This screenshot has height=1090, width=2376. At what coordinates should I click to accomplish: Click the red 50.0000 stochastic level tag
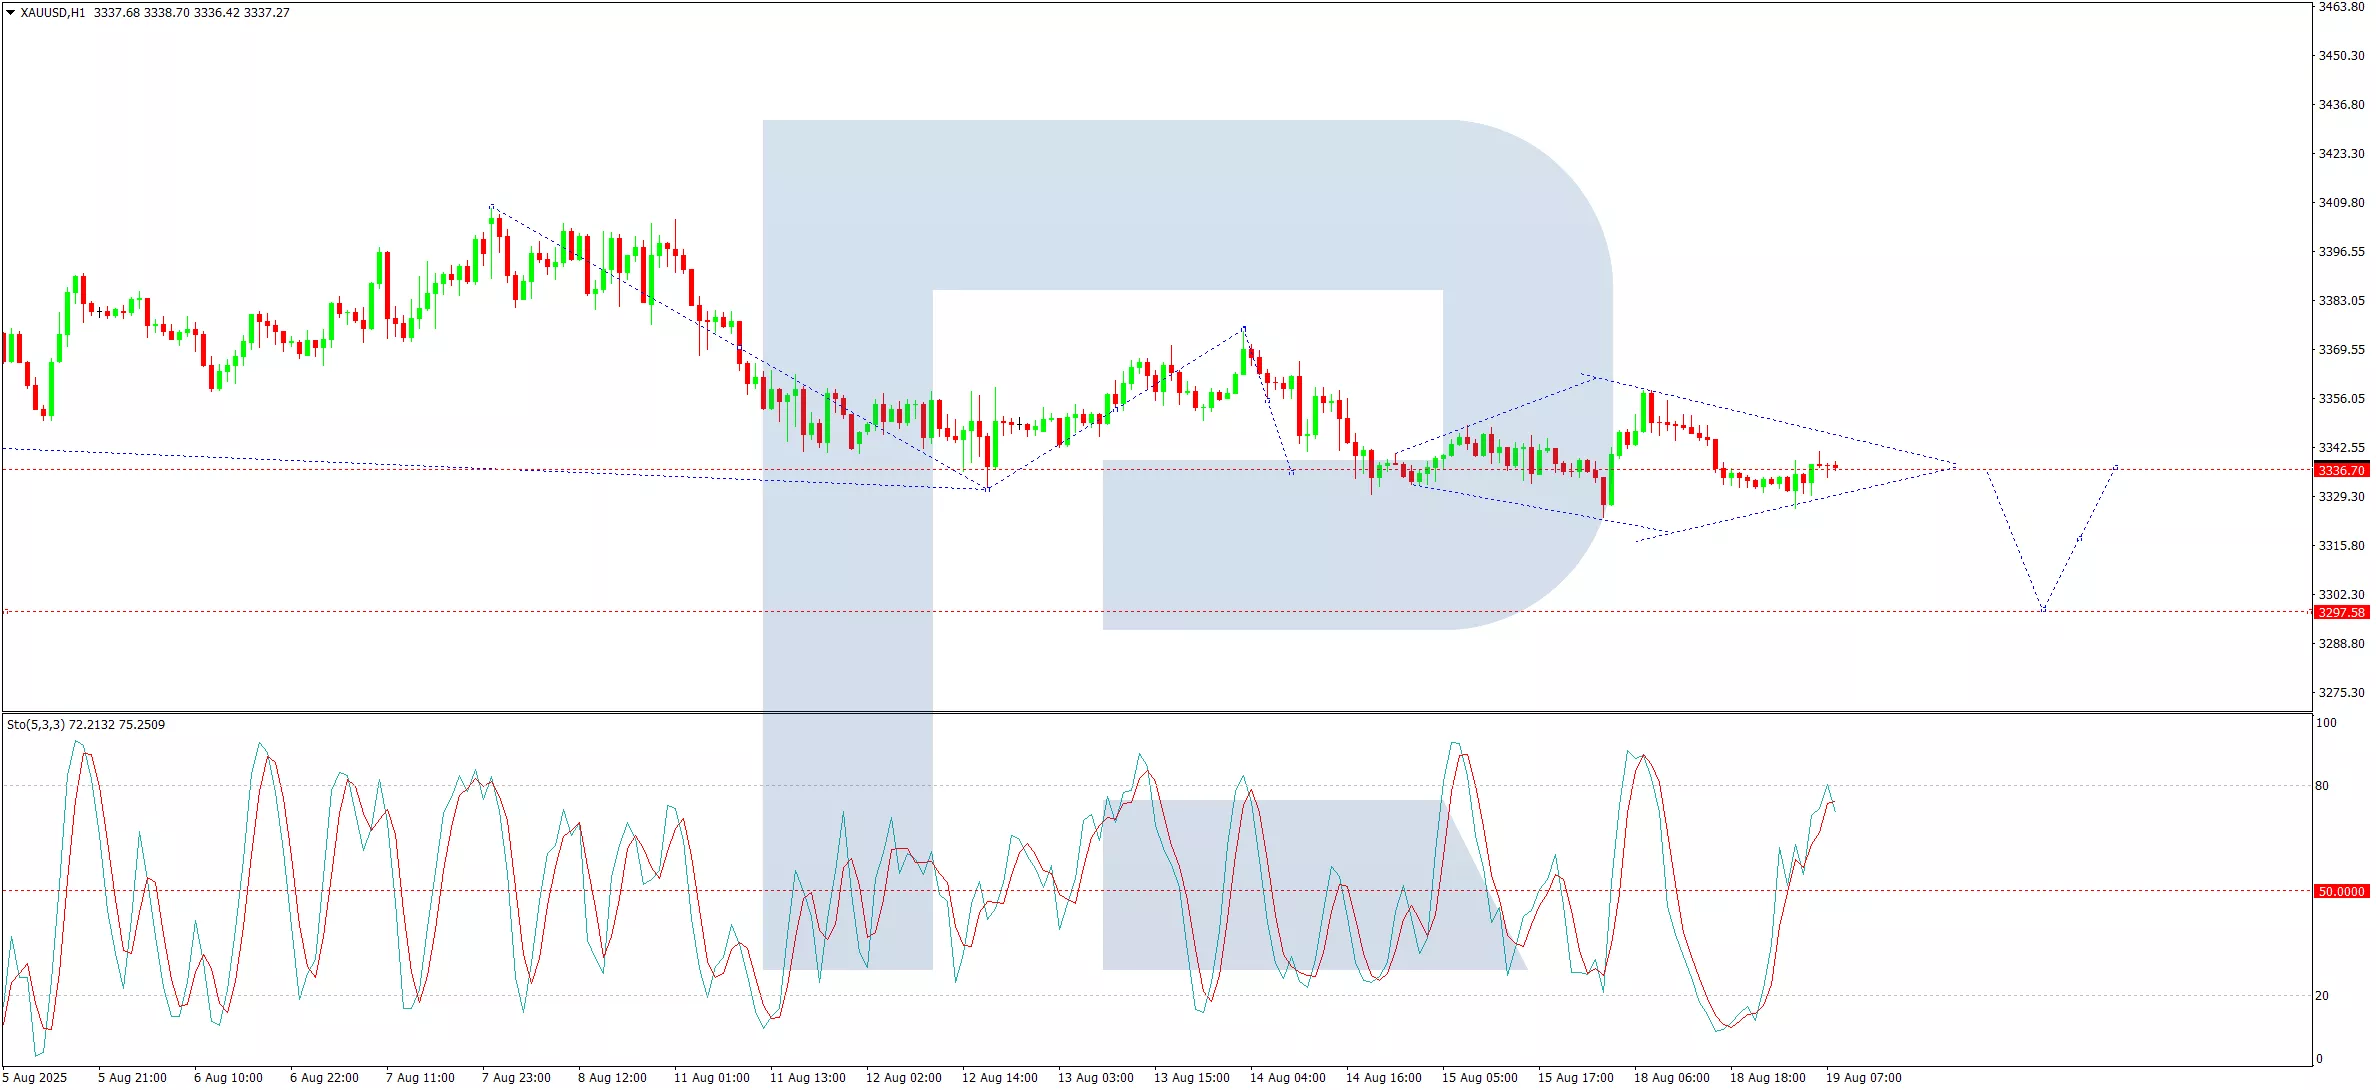click(2341, 891)
